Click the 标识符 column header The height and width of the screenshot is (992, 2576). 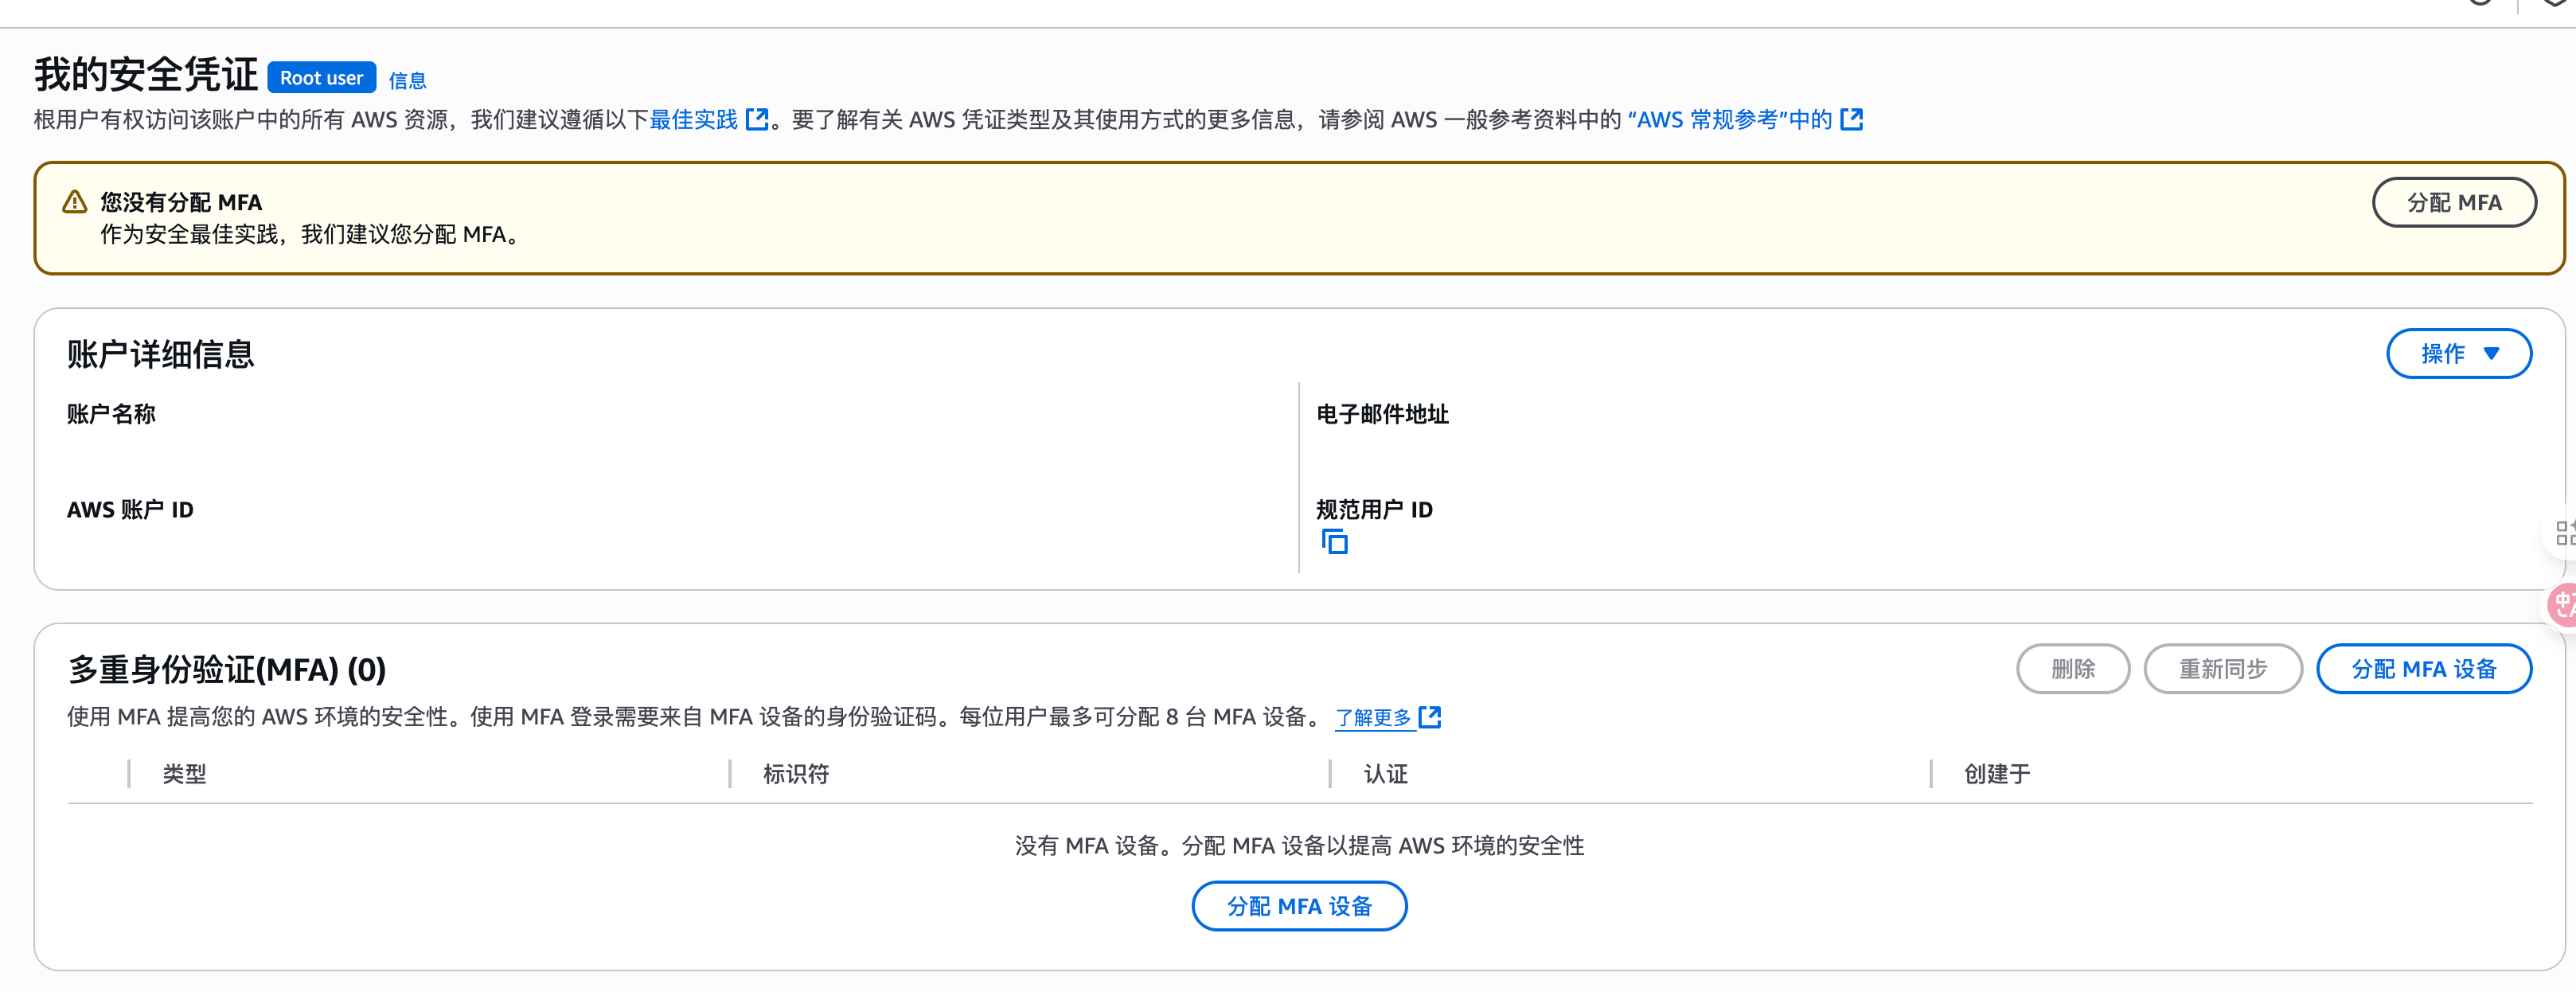click(795, 774)
